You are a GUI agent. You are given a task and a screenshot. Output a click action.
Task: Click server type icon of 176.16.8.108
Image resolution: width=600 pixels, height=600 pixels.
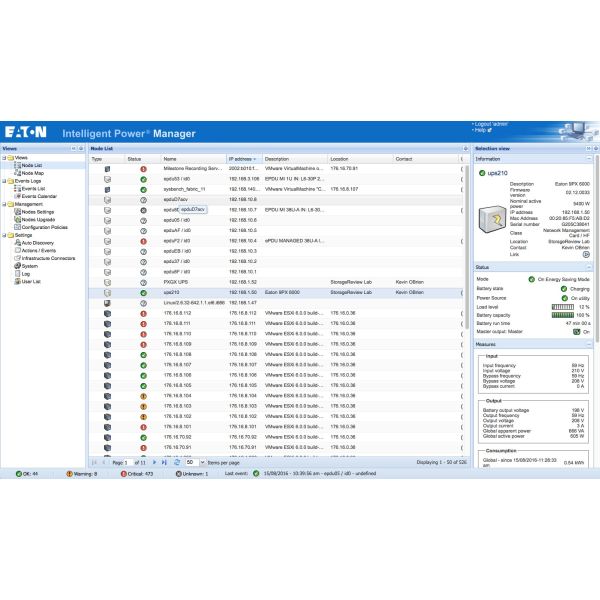click(108, 355)
